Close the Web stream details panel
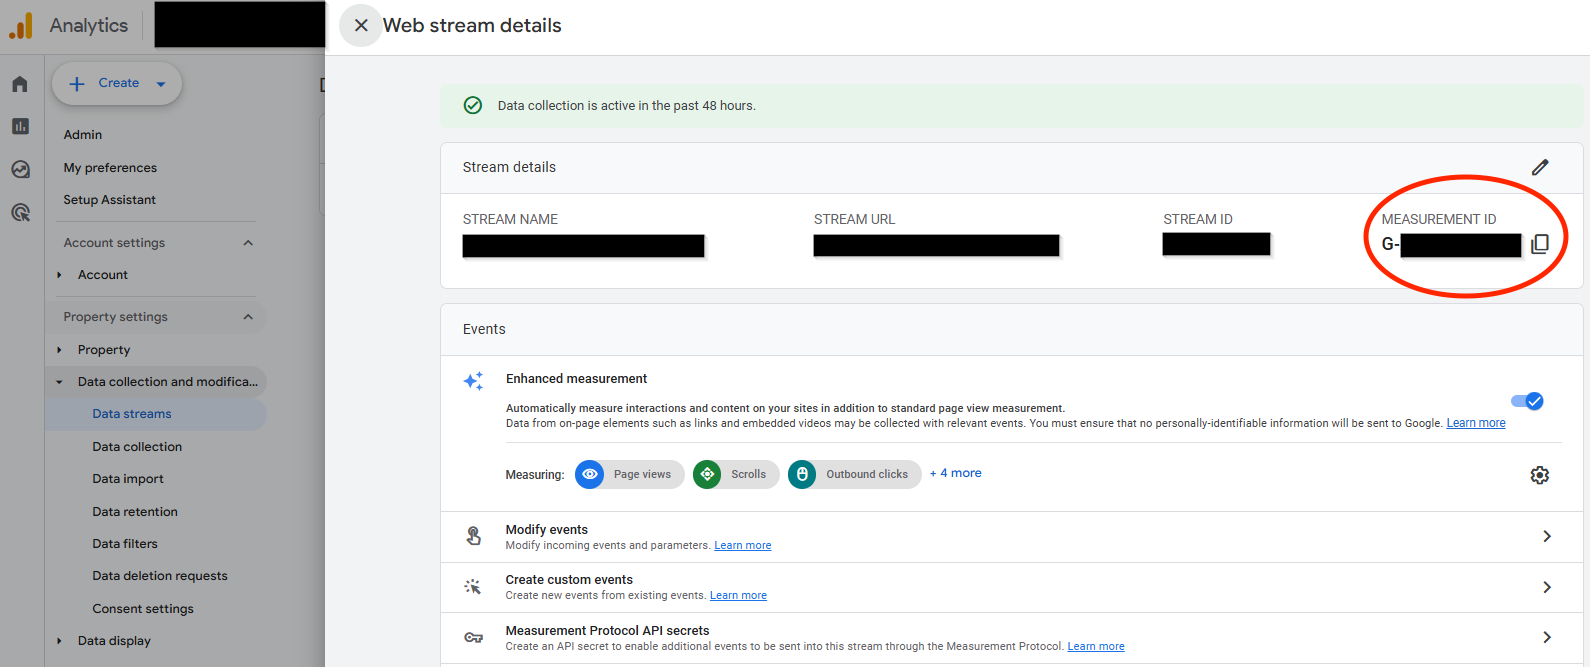 [x=361, y=25]
